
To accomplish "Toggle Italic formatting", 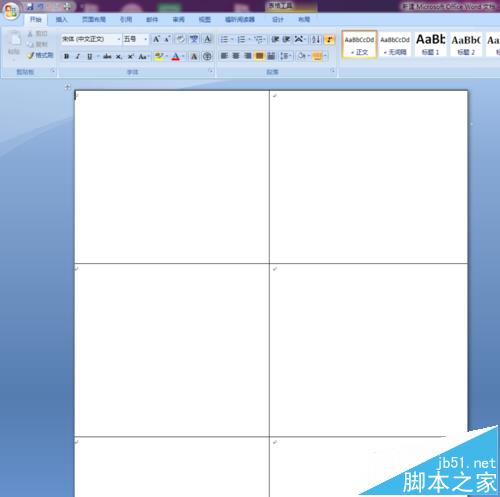I will coord(78,56).
